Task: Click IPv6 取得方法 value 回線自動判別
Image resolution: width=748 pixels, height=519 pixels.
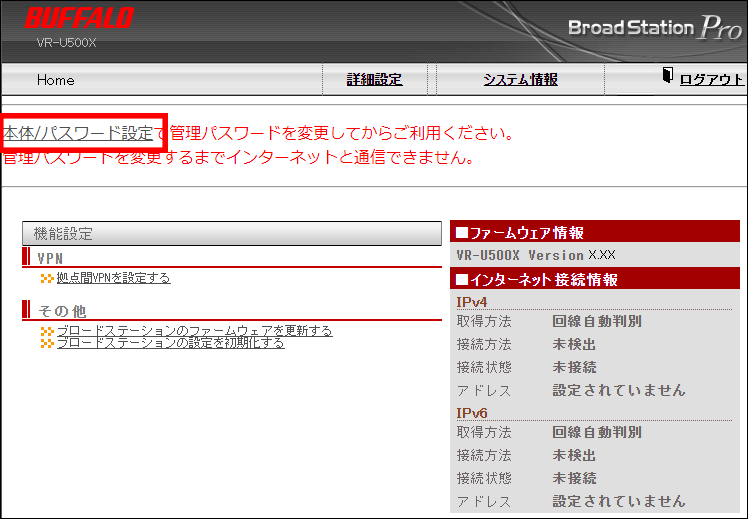Action: pyautogui.click(x=597, y=432)
